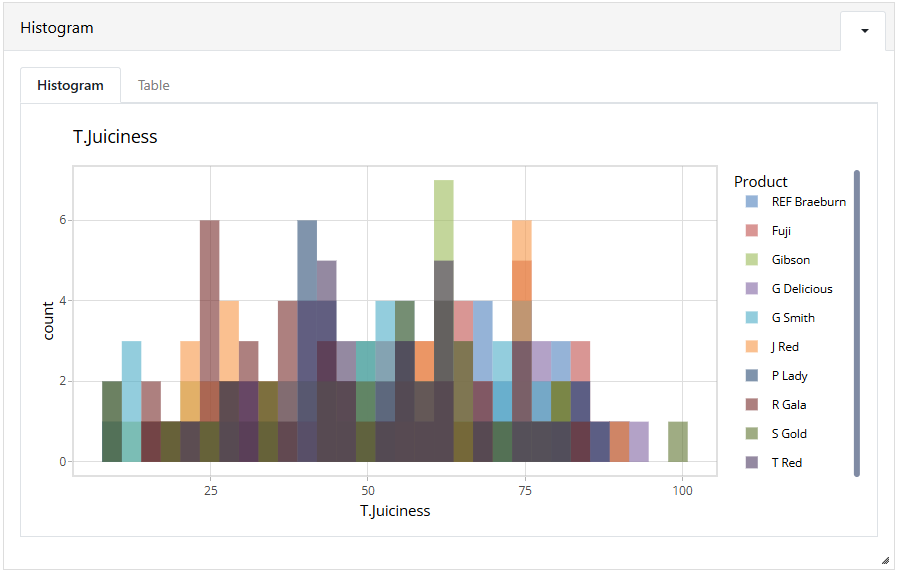The image size is (898, 574).
Task: Click the S Gold legend swatch
Action: point(751,434)
